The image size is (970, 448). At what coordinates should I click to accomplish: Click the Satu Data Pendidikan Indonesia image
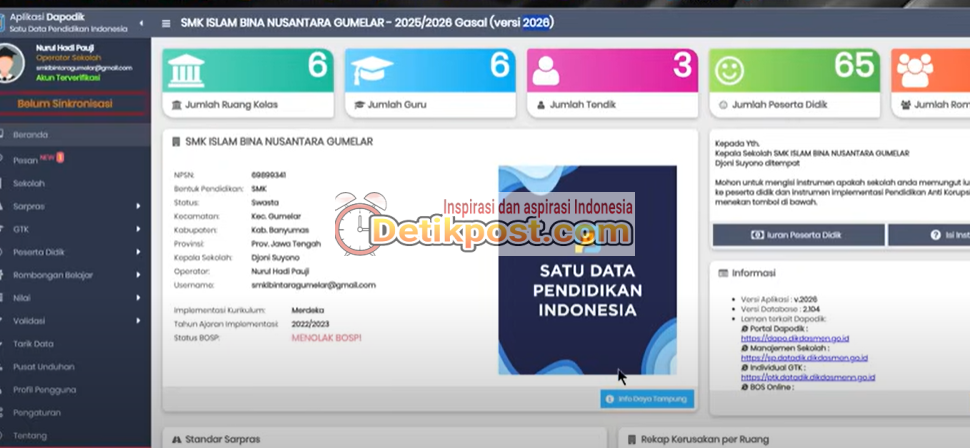tap(587, 270)
